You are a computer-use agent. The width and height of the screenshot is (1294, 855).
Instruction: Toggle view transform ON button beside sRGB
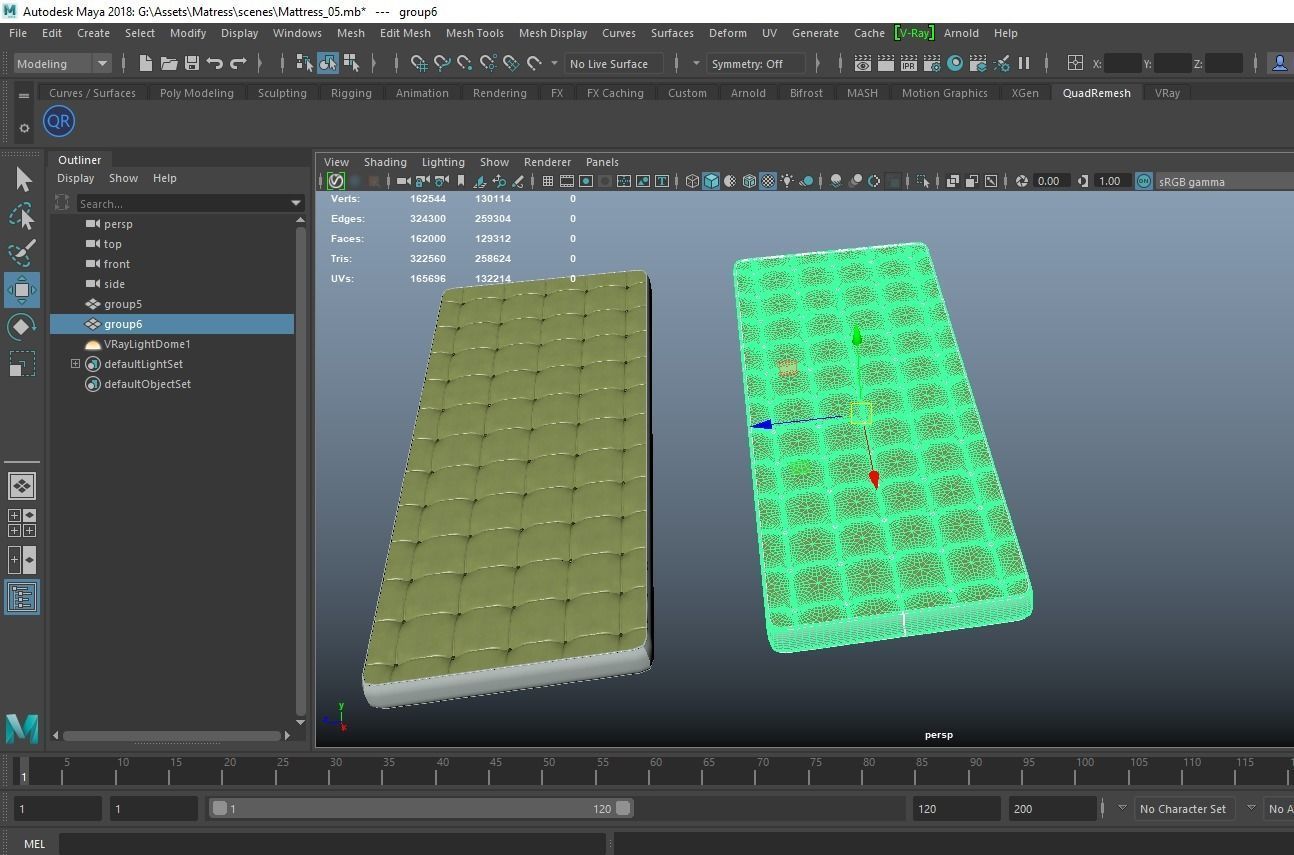point(1143,181)
